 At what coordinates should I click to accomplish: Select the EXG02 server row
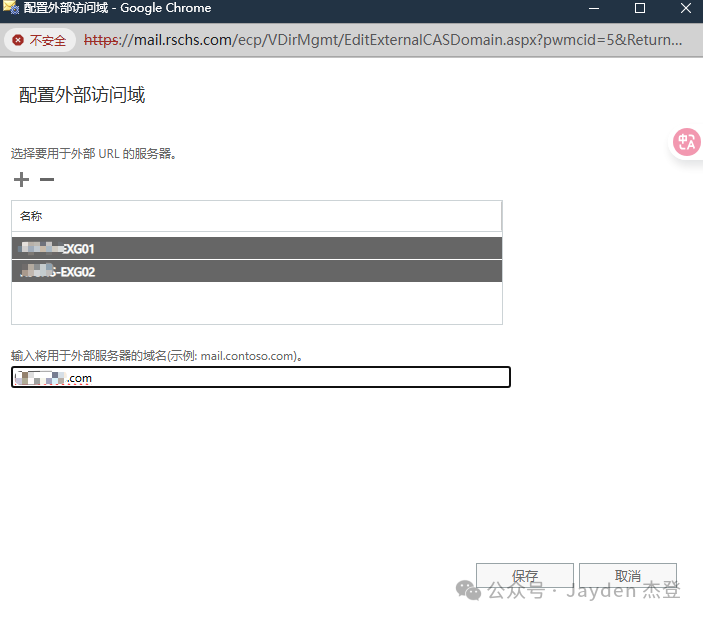(x=256, y=271)
